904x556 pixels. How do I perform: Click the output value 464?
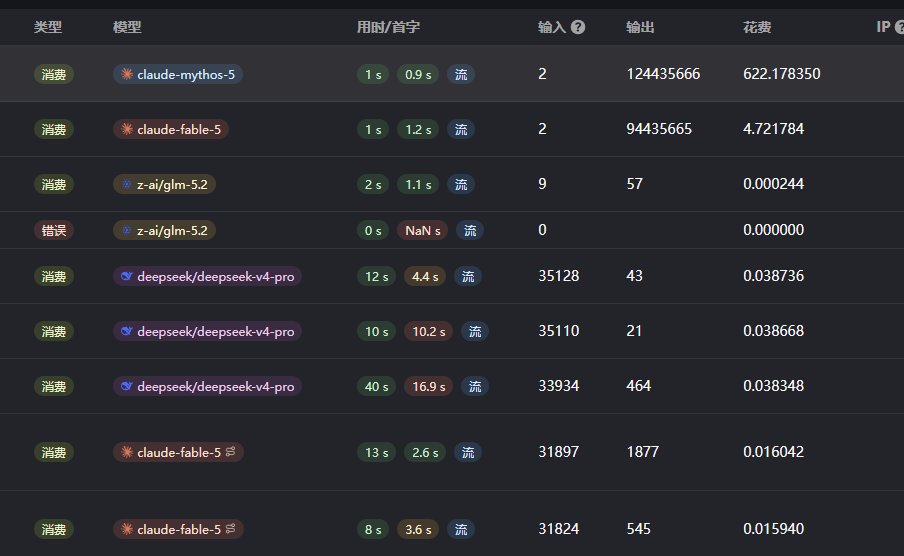[638, 385]
